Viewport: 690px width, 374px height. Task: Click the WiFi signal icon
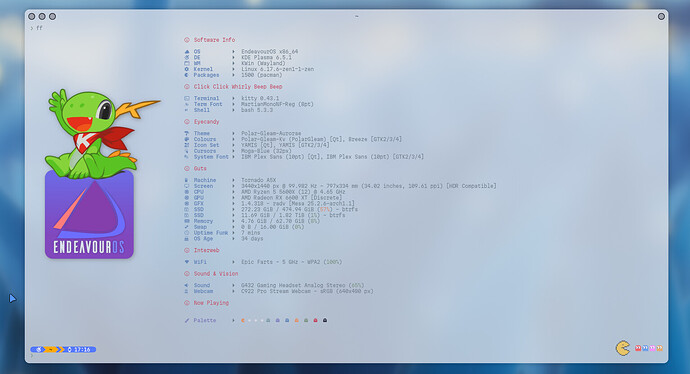(x=187, y=262)
